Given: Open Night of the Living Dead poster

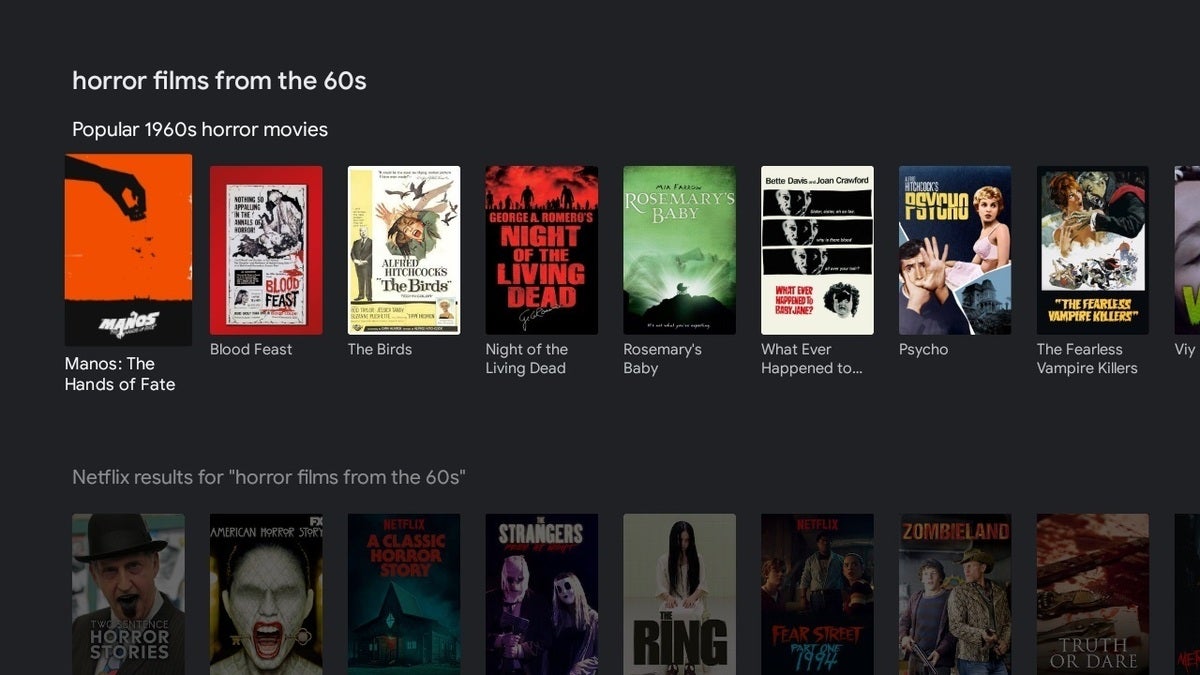Looking at the screenshot, I should click(542, 250).
